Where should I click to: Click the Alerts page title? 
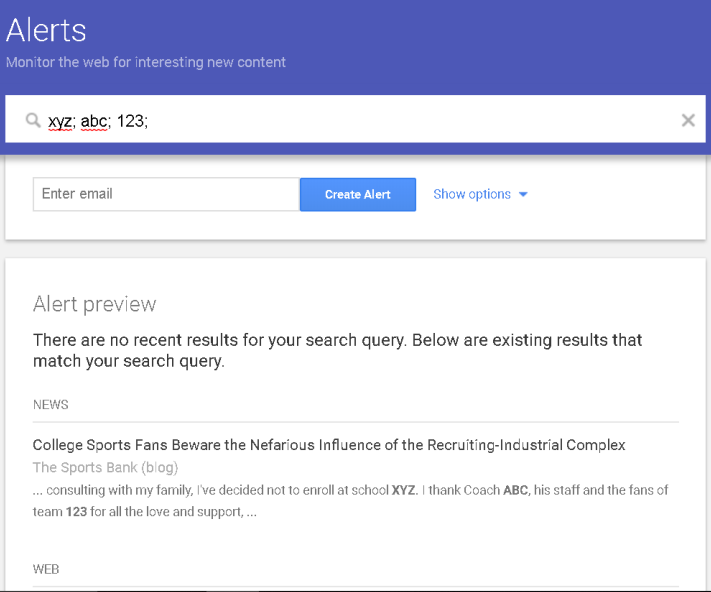(46, 30)
